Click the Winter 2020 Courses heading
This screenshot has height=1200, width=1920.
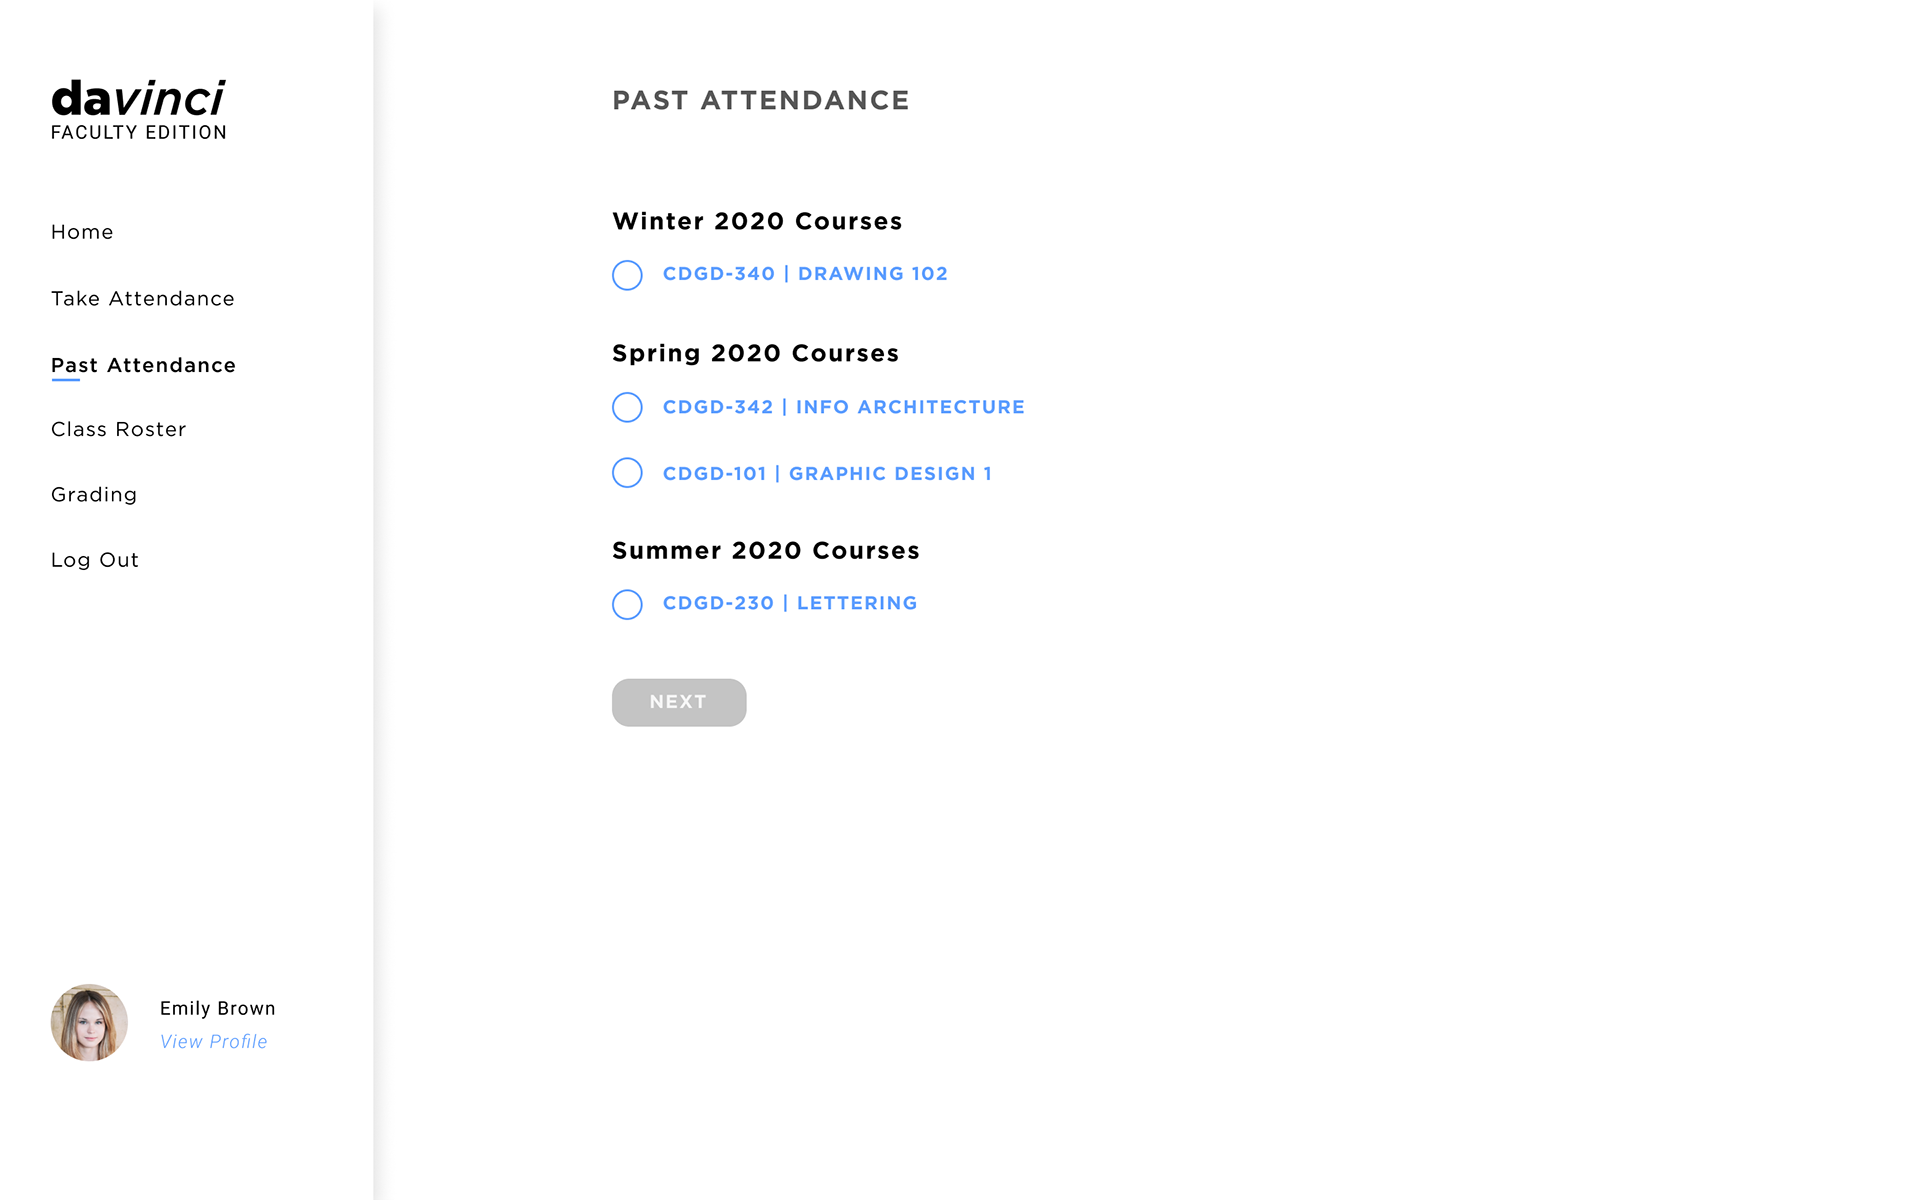pyautogui.click(x=757, y=221)
